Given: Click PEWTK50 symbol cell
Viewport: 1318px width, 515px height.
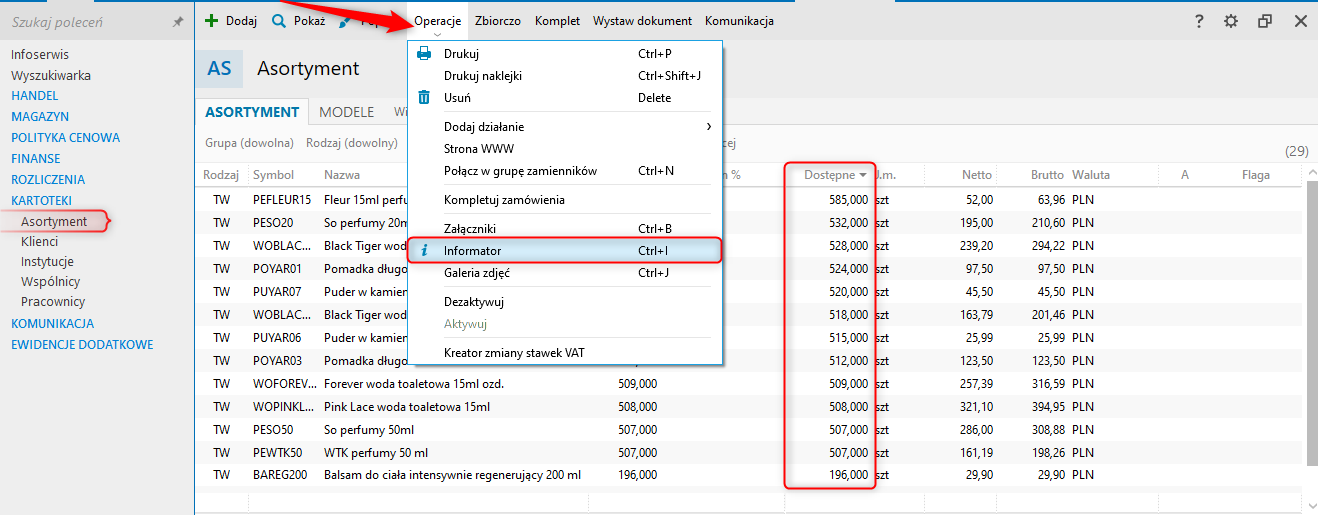Looking at the screenshot, I should [278, 452].
